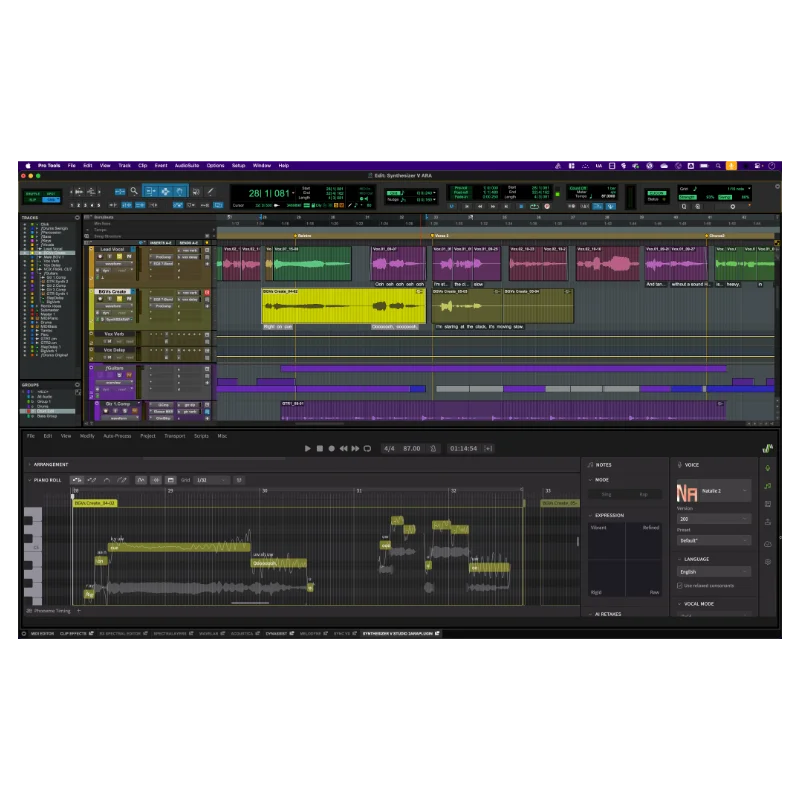Click Synthesizer V record button
The image size is (800, 800).
pos(332,448)
